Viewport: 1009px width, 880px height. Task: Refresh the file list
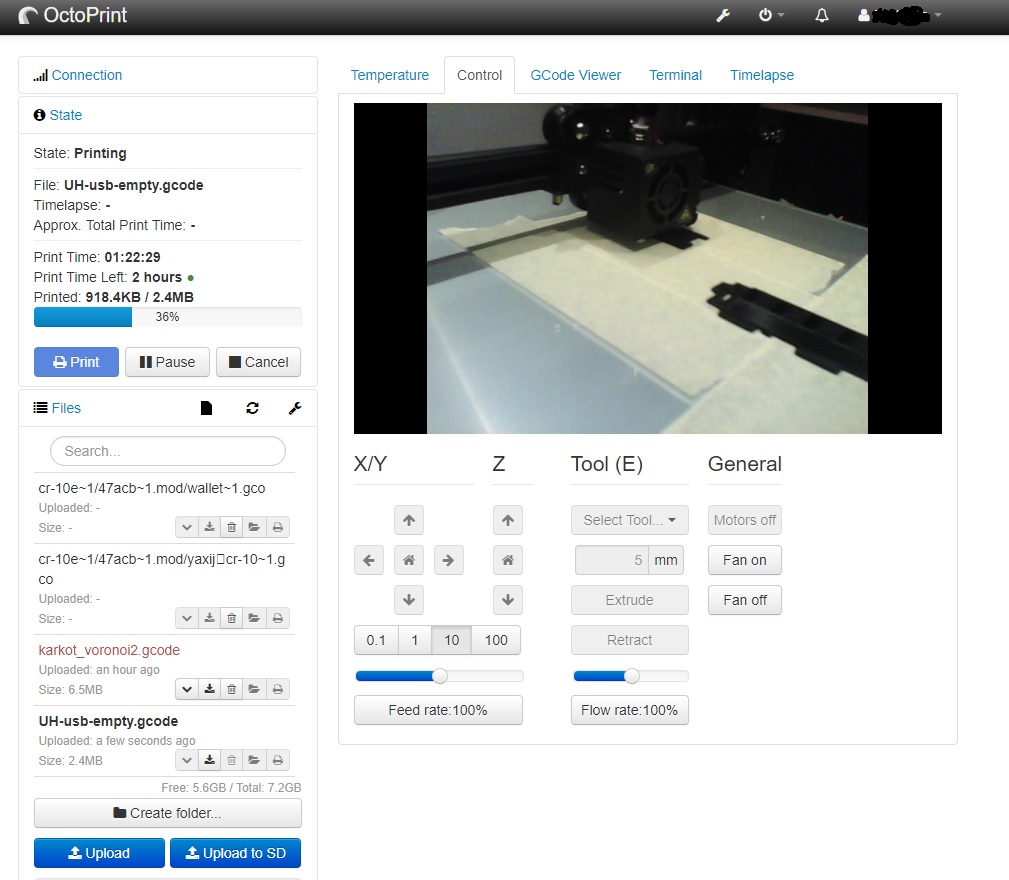(252, 408)
